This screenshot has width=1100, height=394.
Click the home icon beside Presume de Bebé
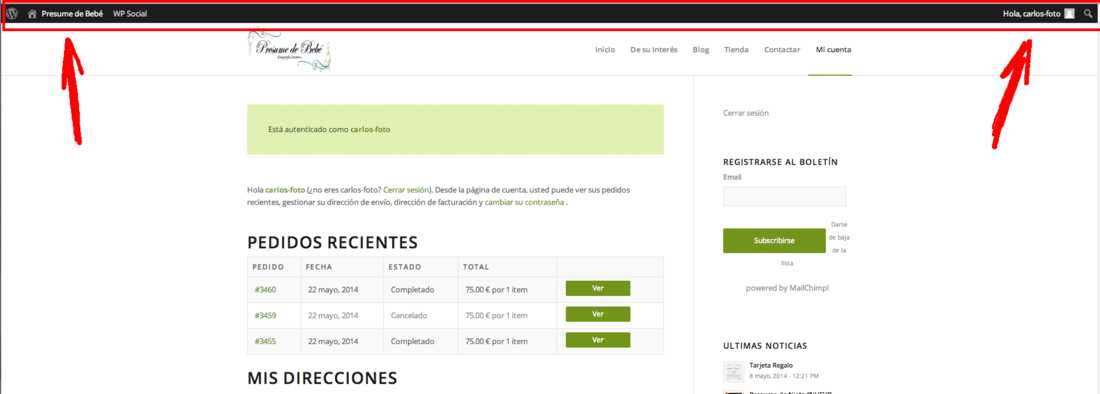[x=32, y=13]
